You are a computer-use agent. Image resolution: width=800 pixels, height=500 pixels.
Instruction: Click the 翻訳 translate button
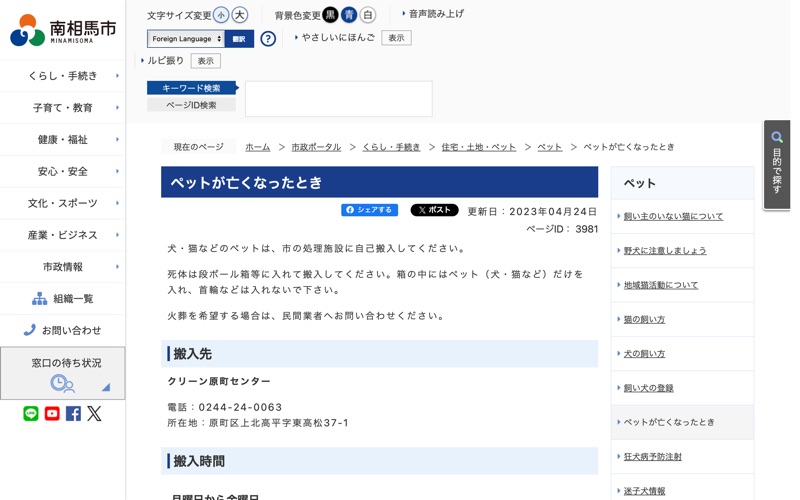[x=239, y=39]
